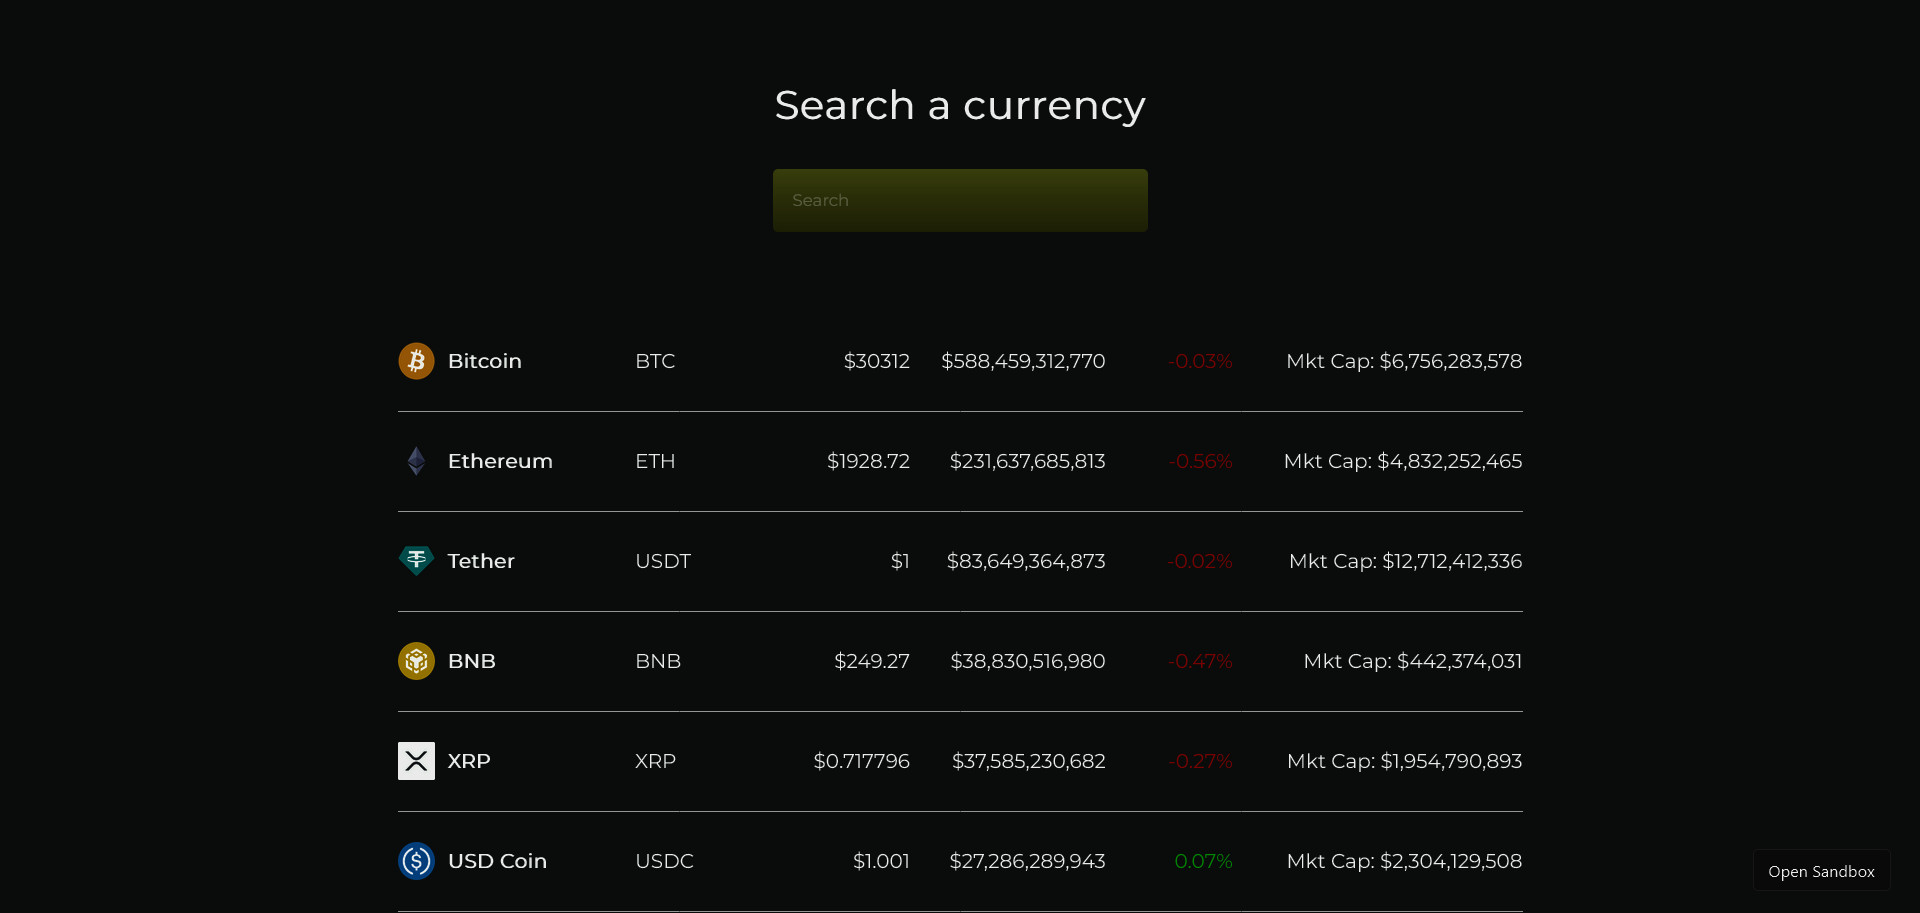Select the XRP coin name
The width and height of the screenshot is (1920, 913).
tap(469, 761)
